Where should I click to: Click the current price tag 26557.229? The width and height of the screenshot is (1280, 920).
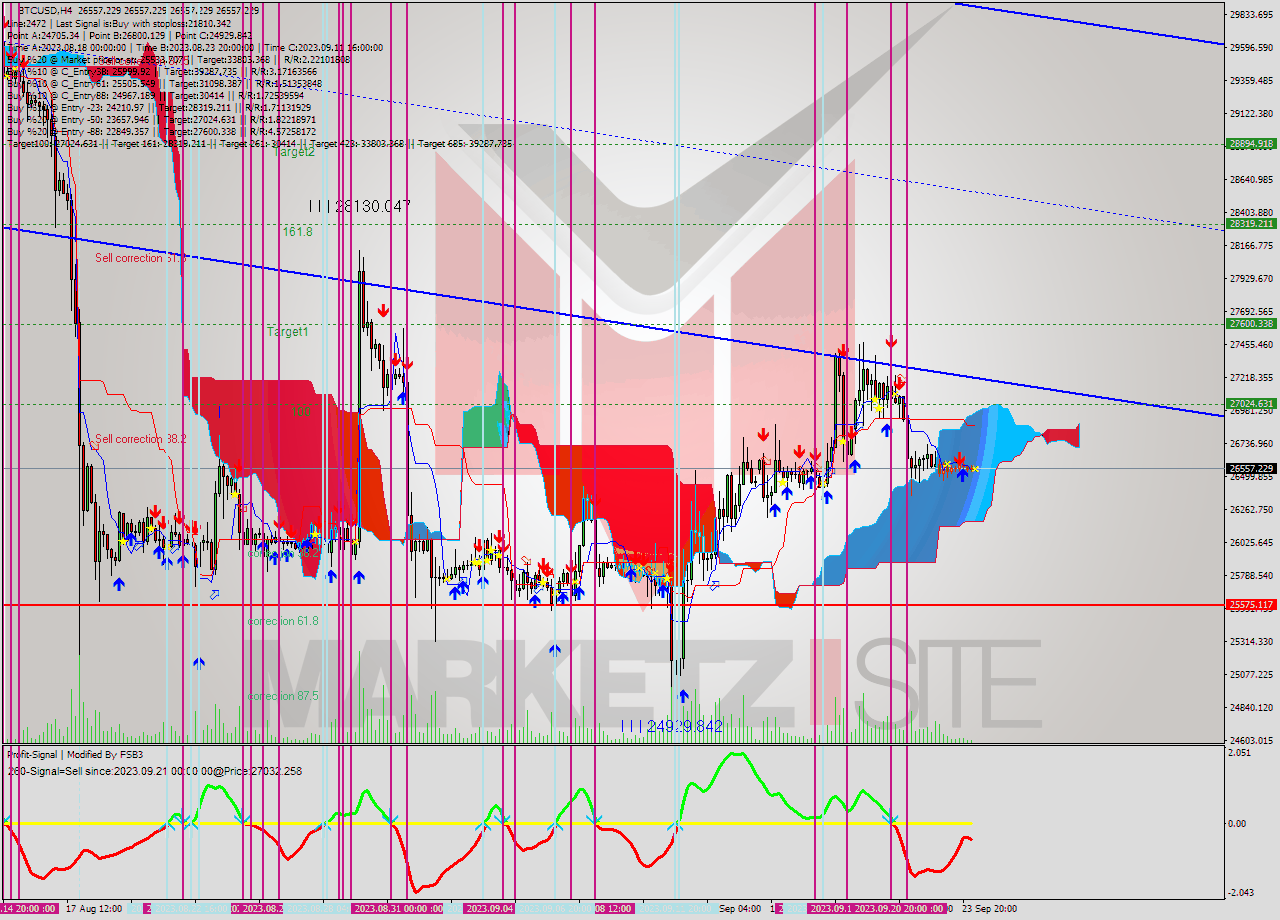pos(1251,468)
